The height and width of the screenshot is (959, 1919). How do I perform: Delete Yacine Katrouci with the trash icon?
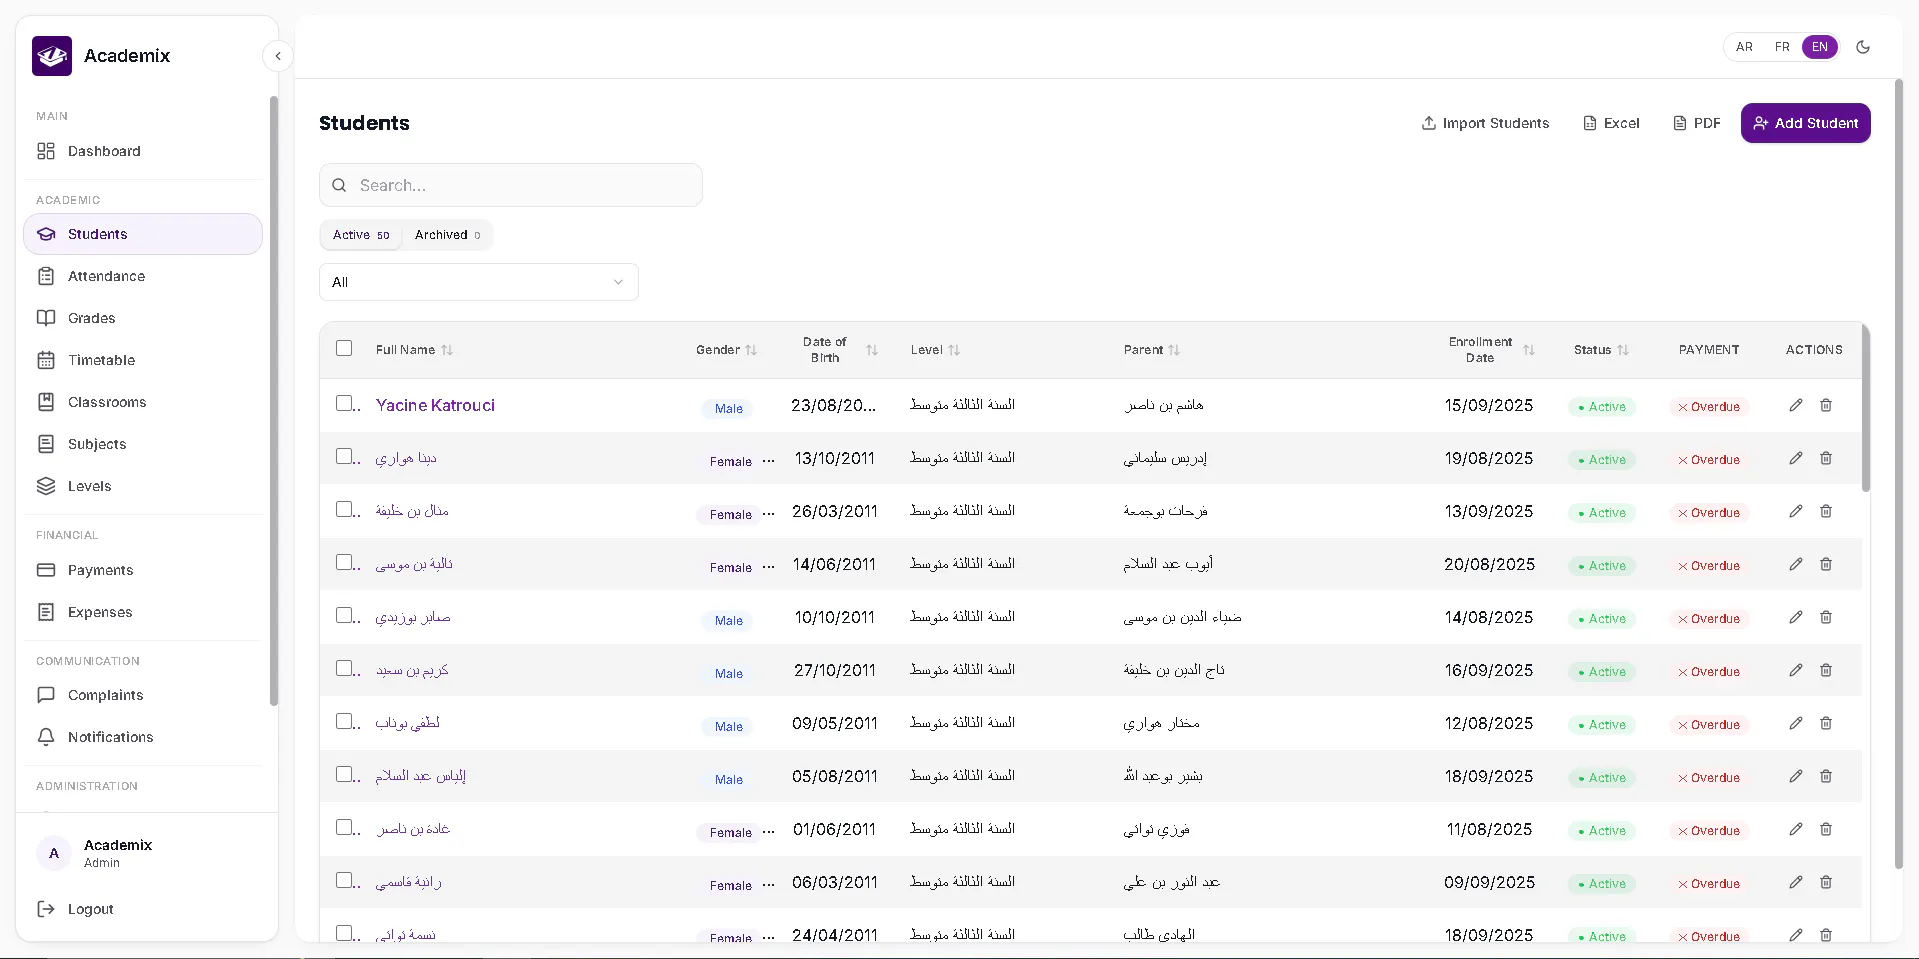[1826, 405]
